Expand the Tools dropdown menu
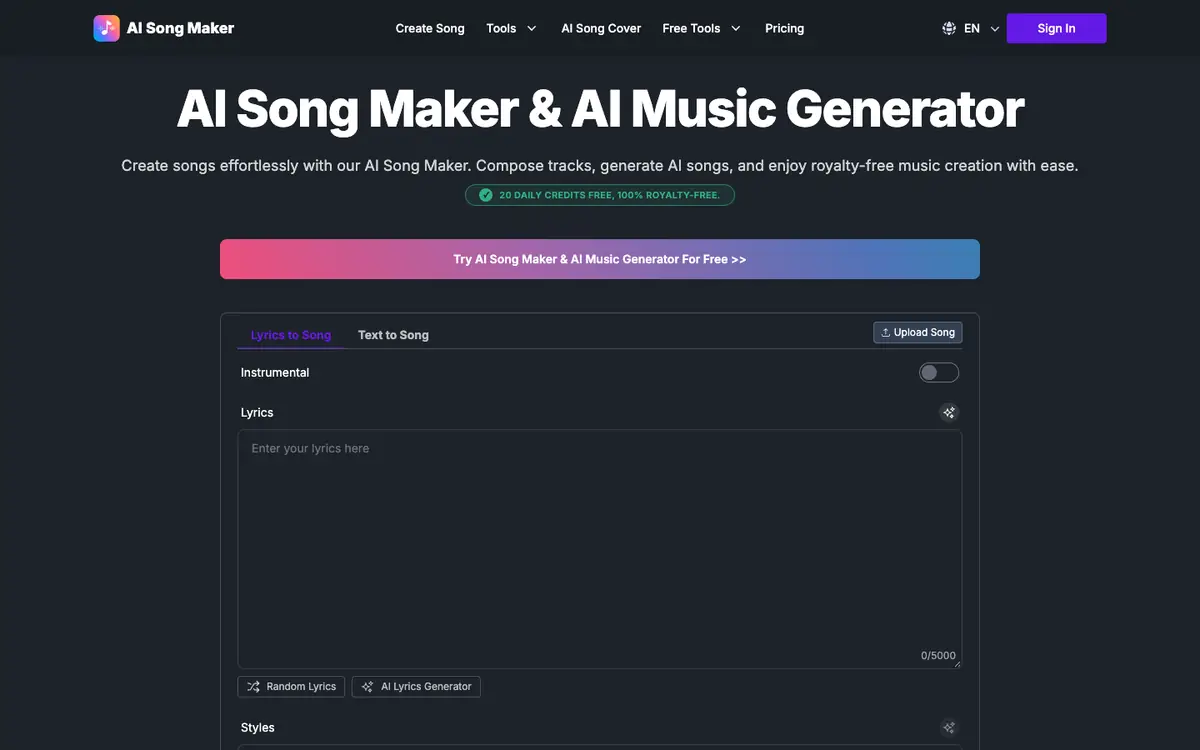1200x750 pixels. (511, 28)
